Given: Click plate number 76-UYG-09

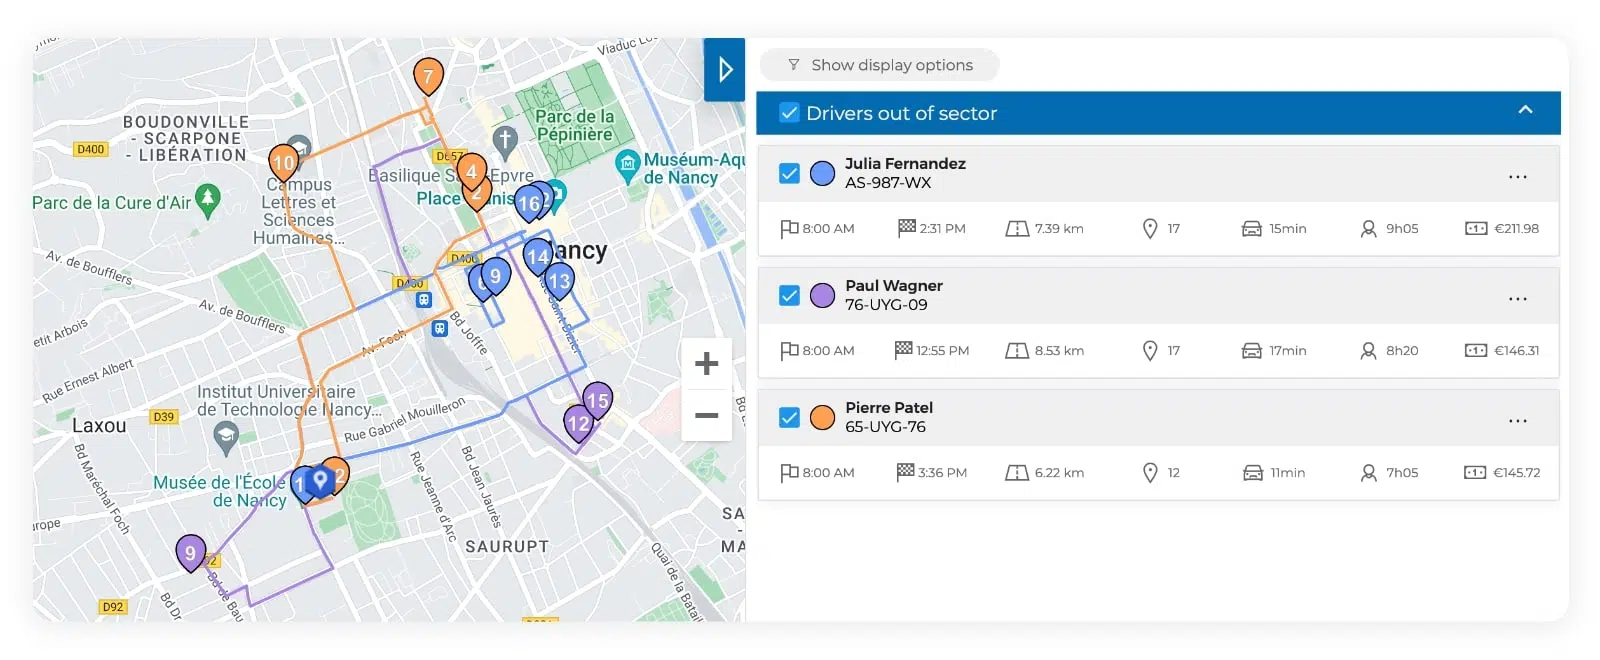Looking at the screenshot, I should pos(886,304).
